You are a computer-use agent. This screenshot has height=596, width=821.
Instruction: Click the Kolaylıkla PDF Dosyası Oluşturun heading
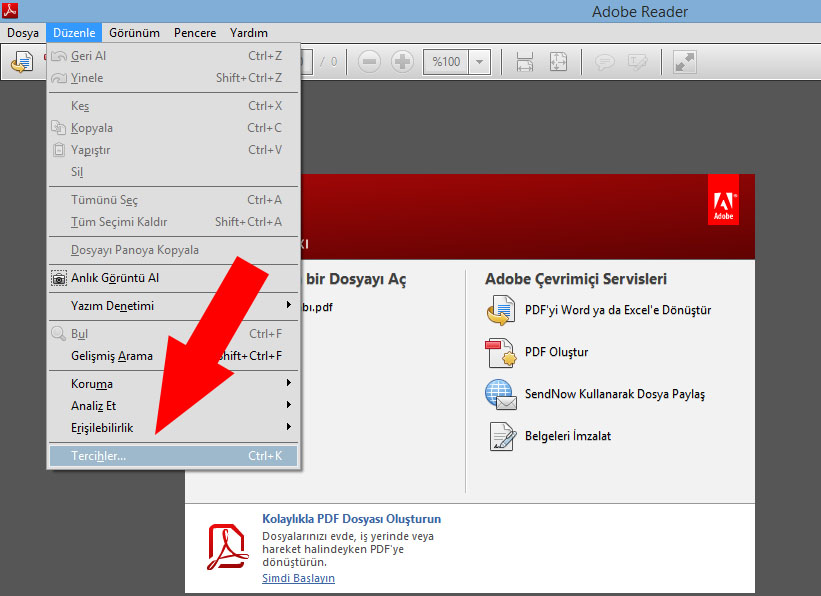pyautogui.click(x=351, y=519)
